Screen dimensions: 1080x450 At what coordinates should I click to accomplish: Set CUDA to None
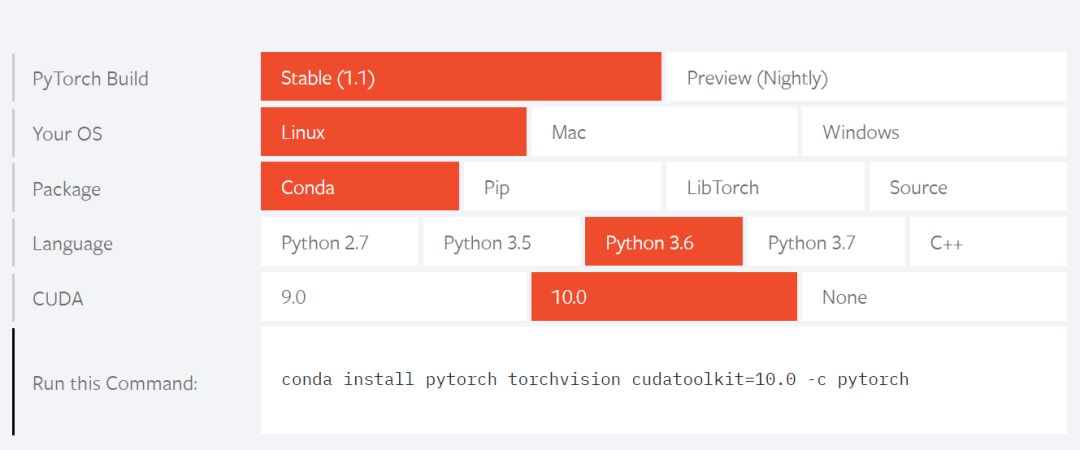(x=934, y=296)
